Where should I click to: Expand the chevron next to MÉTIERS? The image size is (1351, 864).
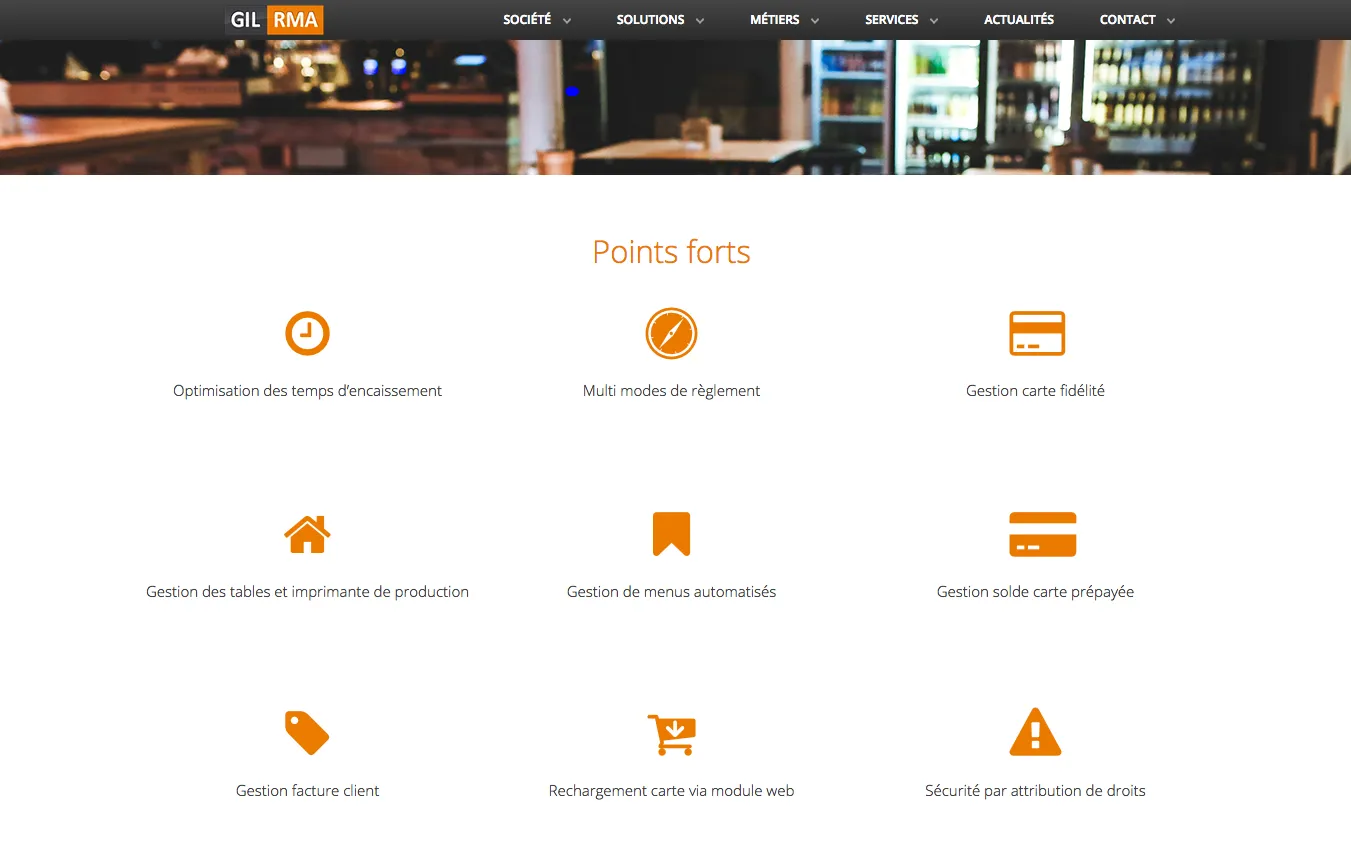click(x=815, y=21)
